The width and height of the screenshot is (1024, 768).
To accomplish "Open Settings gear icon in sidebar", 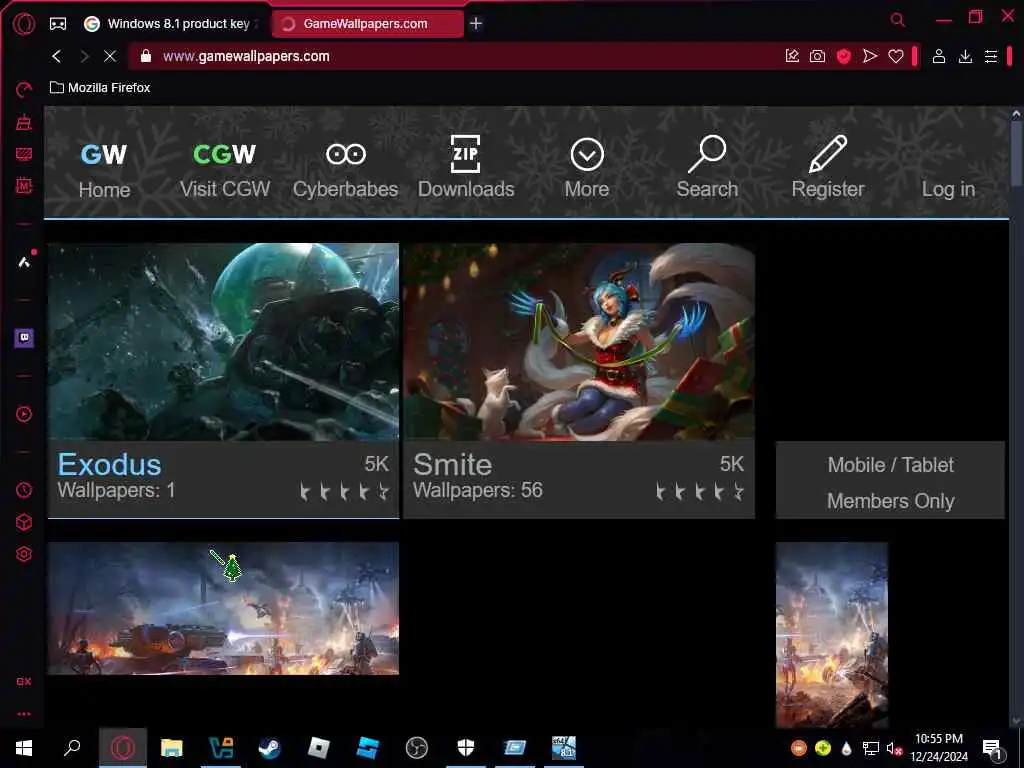I will (x=24, y=554).
